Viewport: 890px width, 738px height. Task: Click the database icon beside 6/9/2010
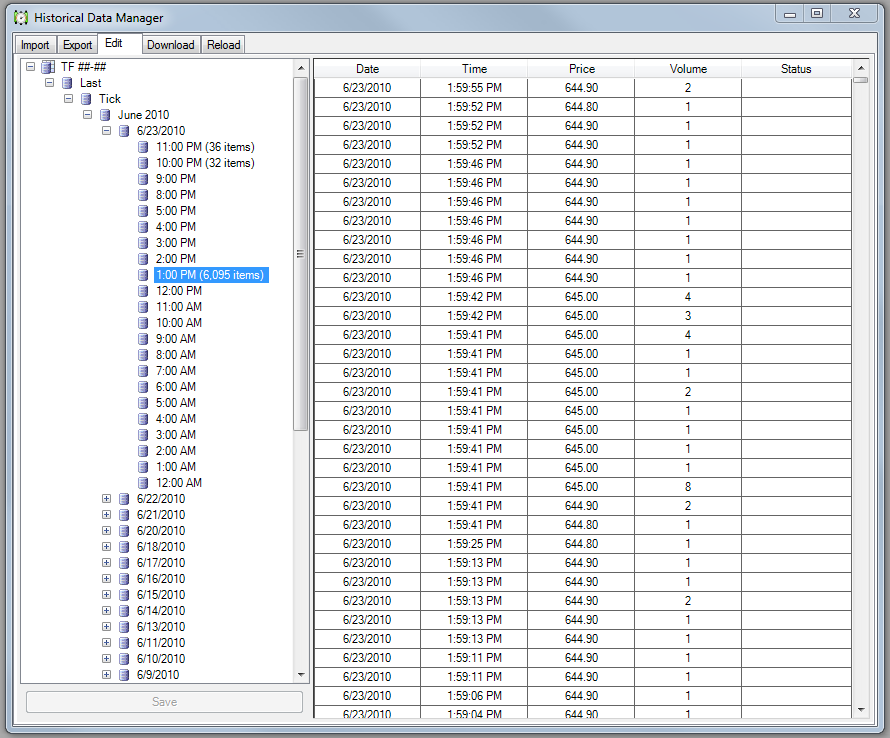tap(124, 674)
